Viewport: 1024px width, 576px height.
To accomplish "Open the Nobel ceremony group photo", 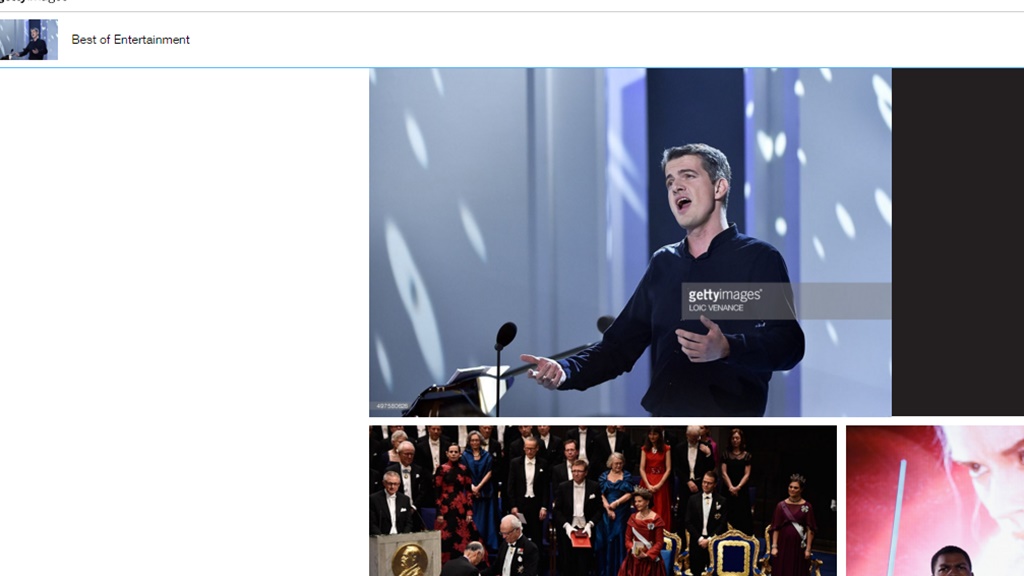I will [603, 501].
